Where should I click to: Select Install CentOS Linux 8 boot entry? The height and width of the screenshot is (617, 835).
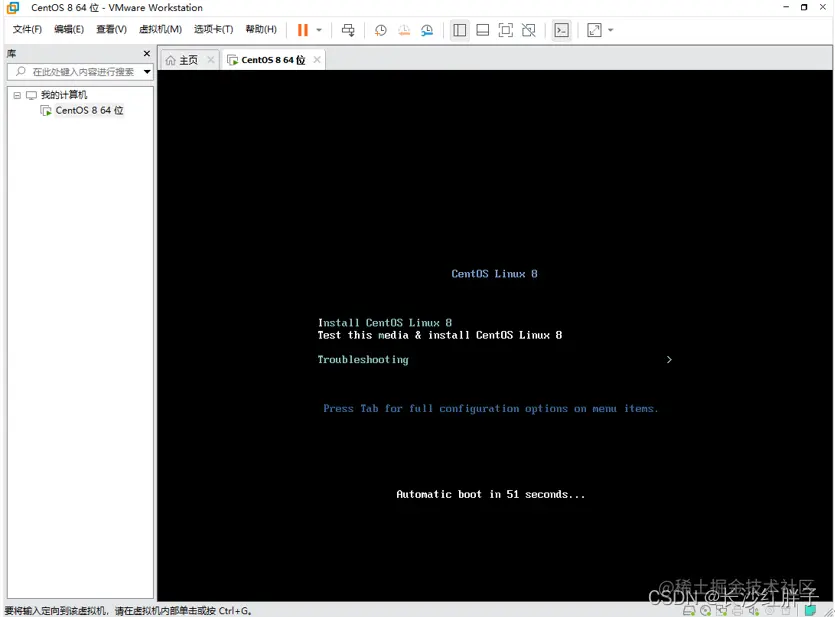pos(385,323)
